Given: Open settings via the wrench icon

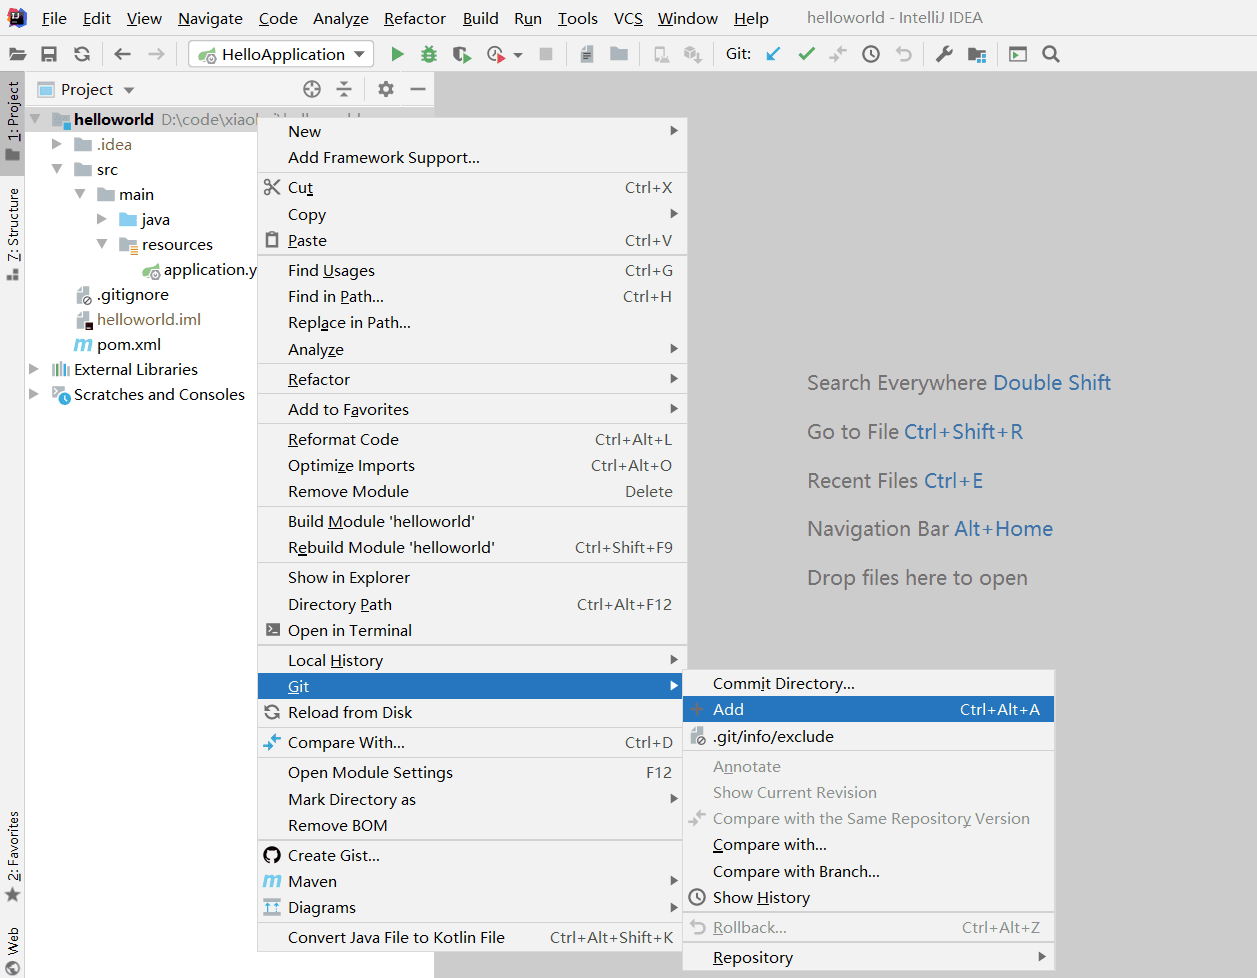Looking at the screenshot, I should coord(944,54).
